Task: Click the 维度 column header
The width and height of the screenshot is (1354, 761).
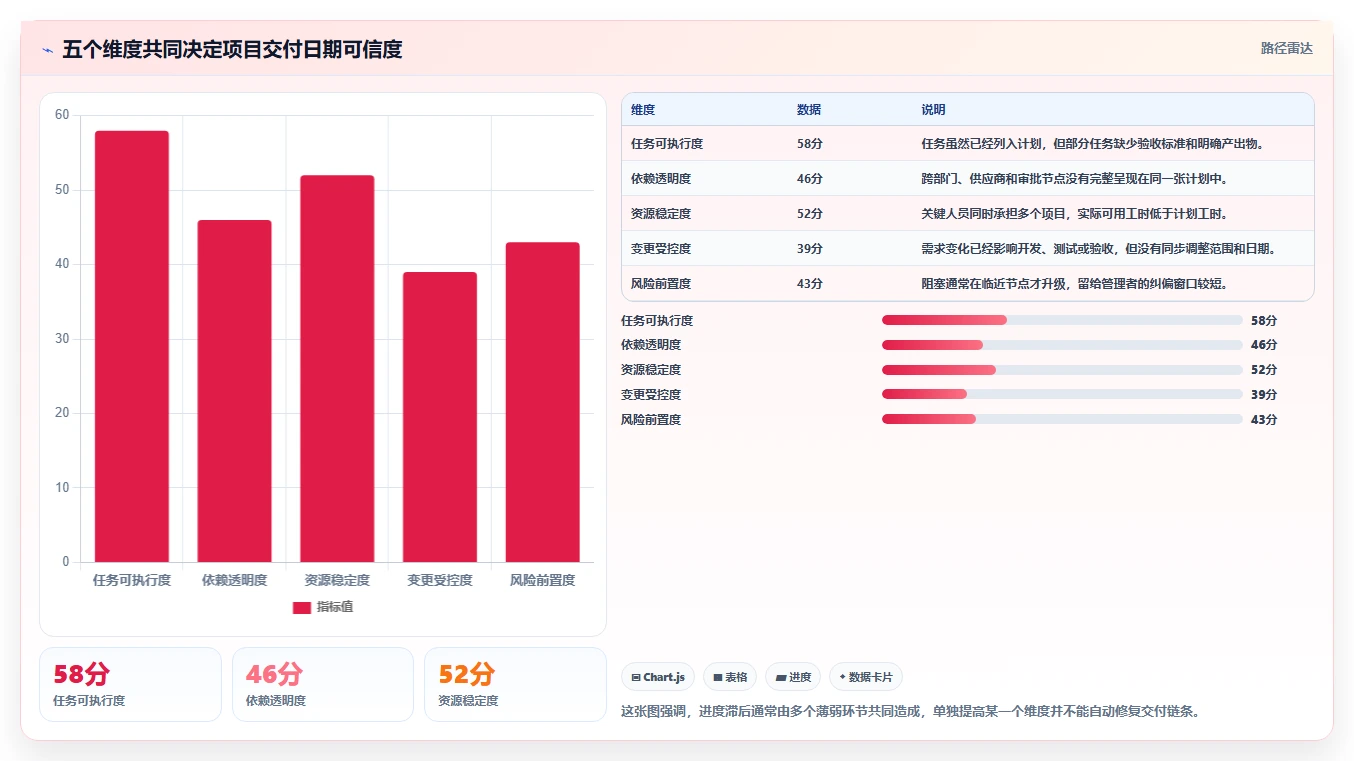Action: click(x=643, y=110)
